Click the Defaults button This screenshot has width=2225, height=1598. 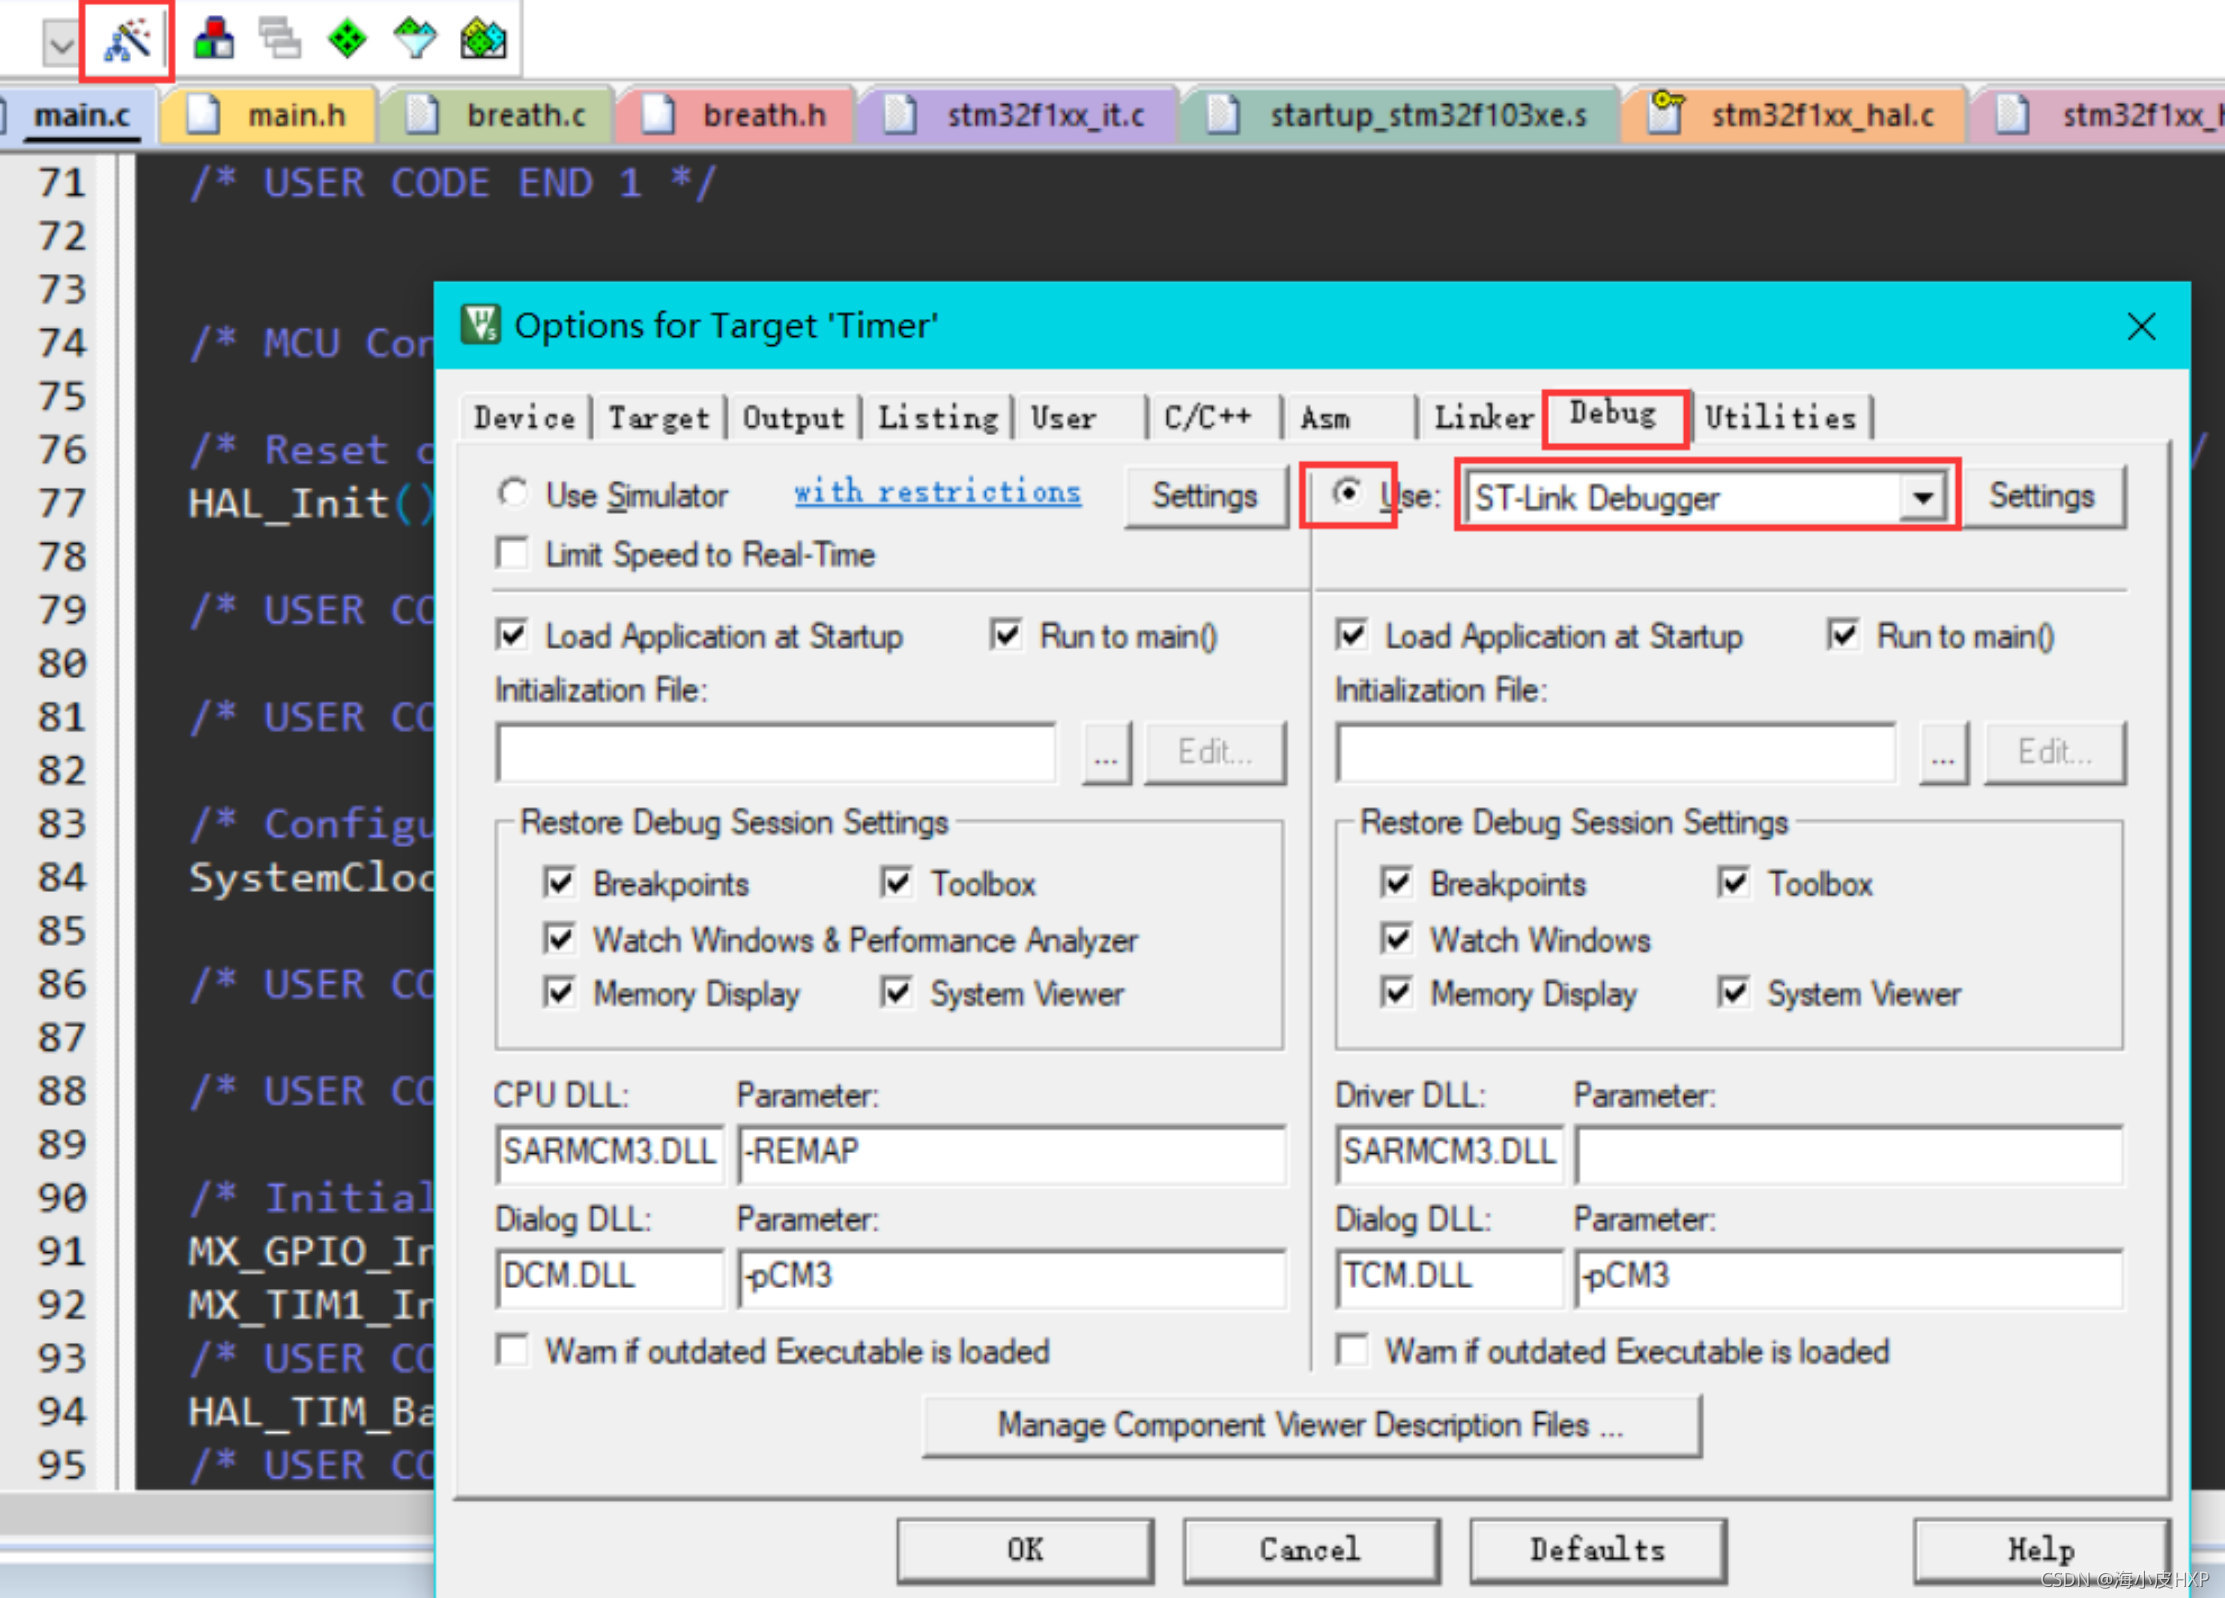pyautogui.click(x=1596, y=1549)
